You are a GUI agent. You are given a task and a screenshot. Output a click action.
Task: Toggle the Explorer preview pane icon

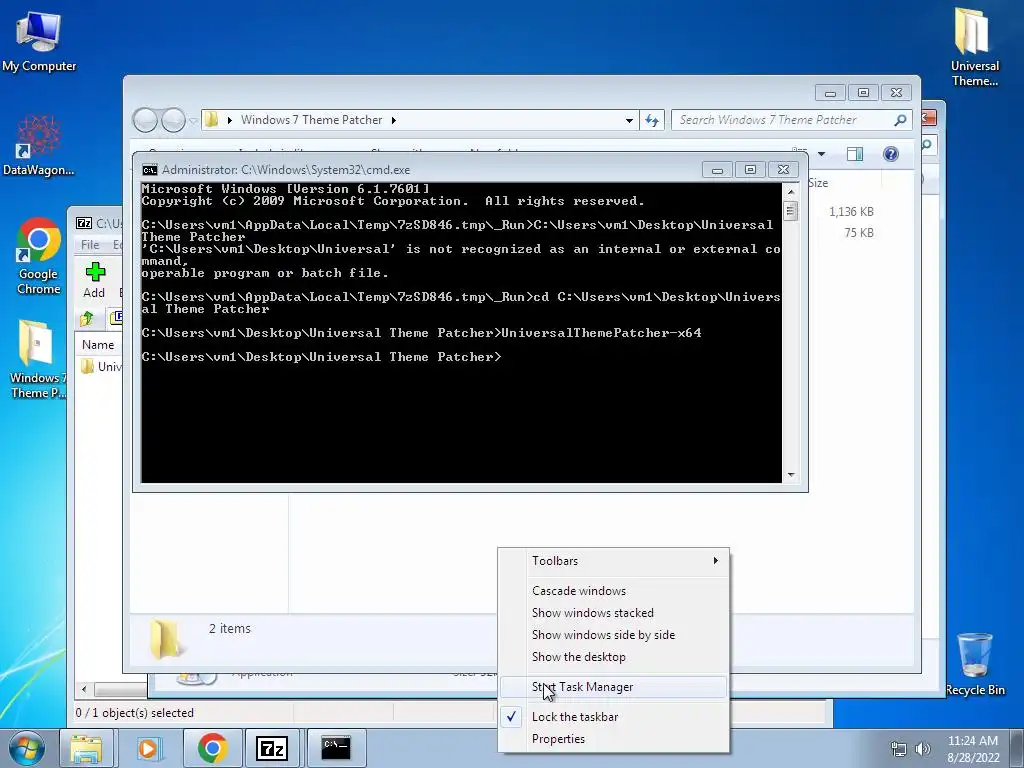click(x=854, y=153)
